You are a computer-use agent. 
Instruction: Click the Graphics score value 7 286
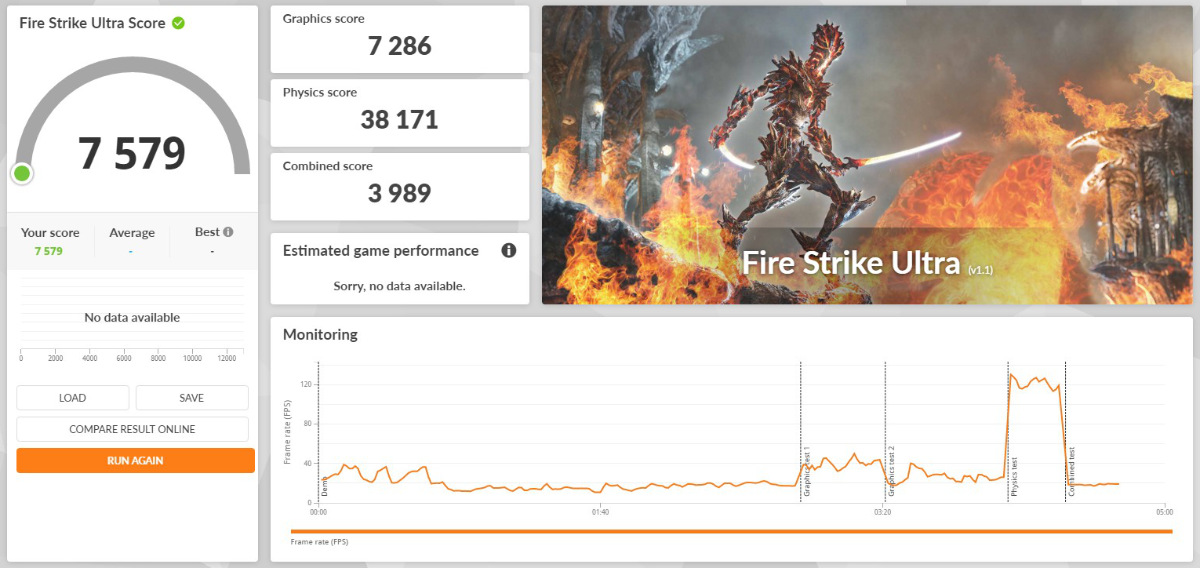tap(400, 46)
